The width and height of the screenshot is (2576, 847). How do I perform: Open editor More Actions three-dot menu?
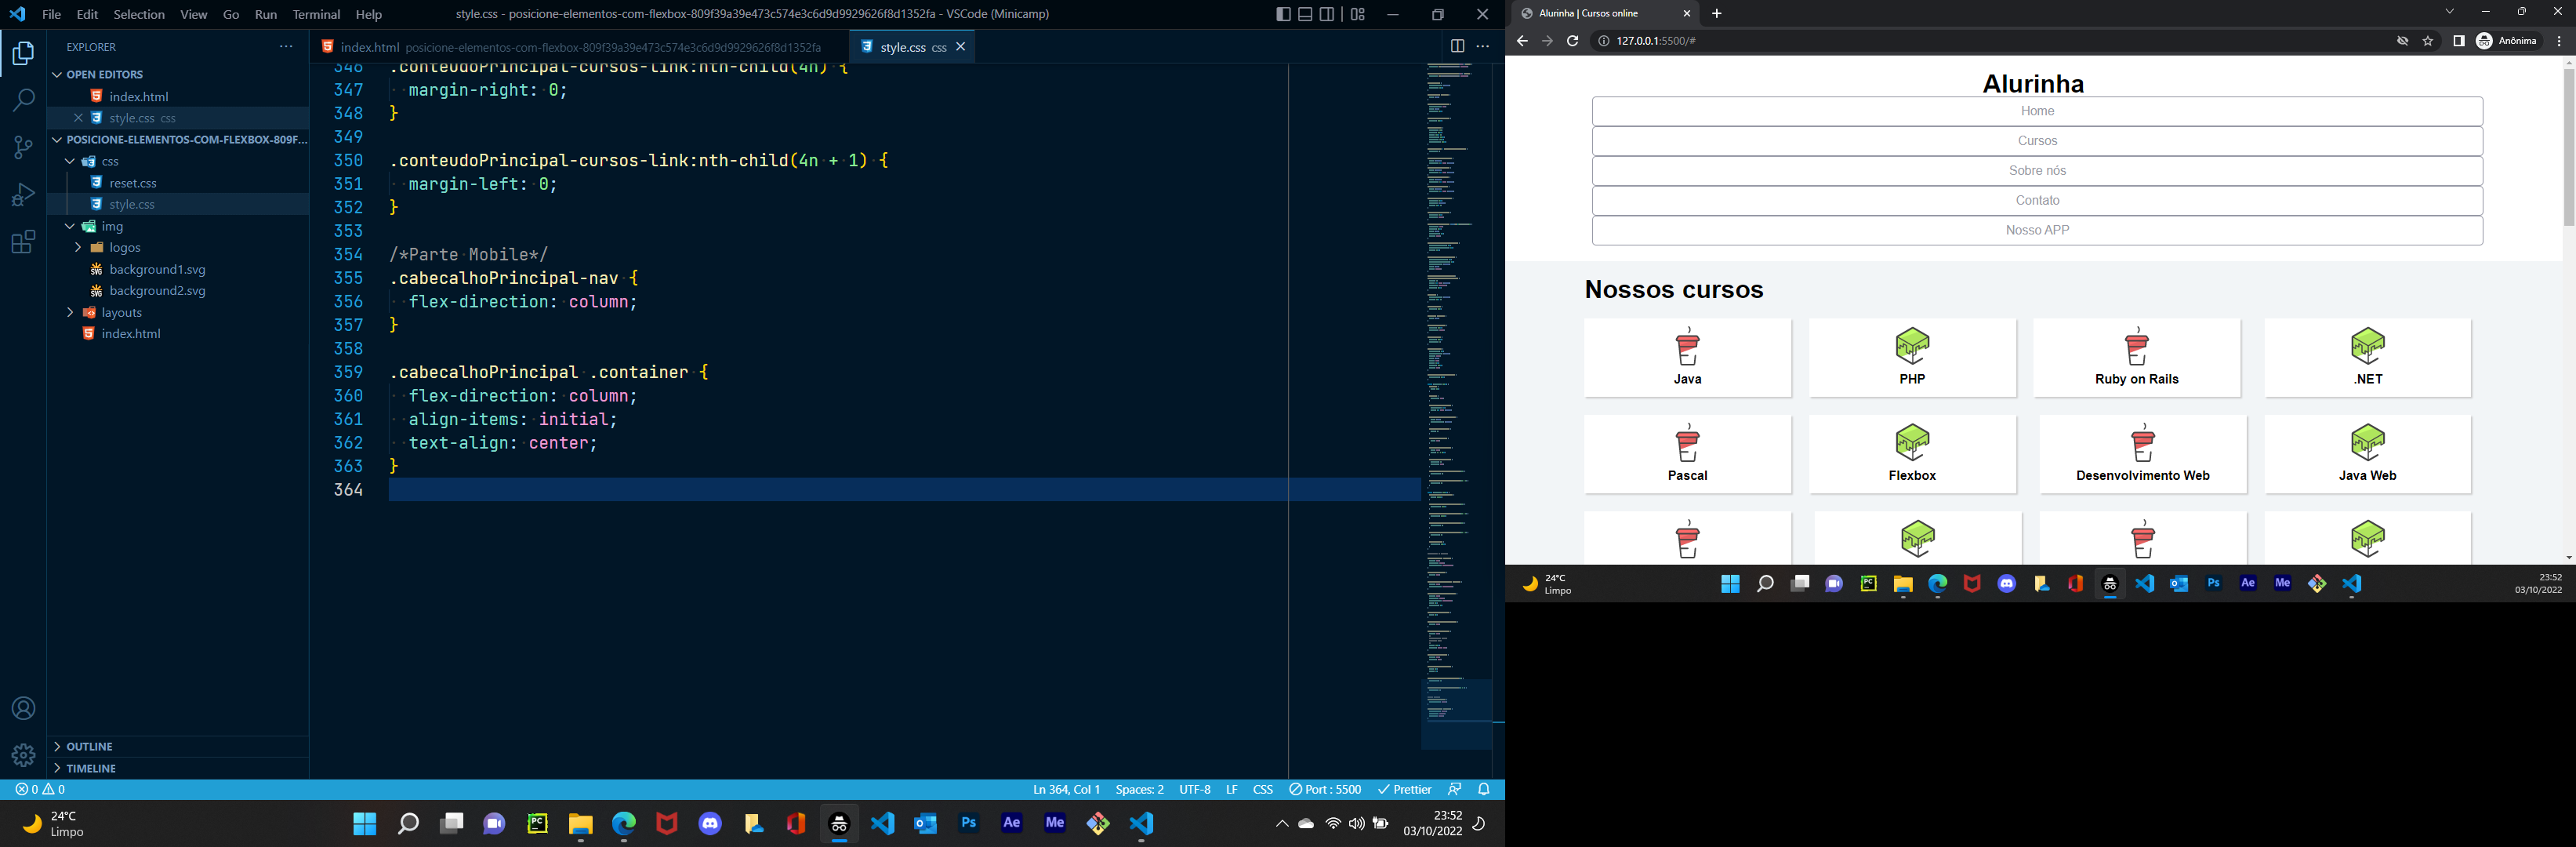(x=1483, y=47)
